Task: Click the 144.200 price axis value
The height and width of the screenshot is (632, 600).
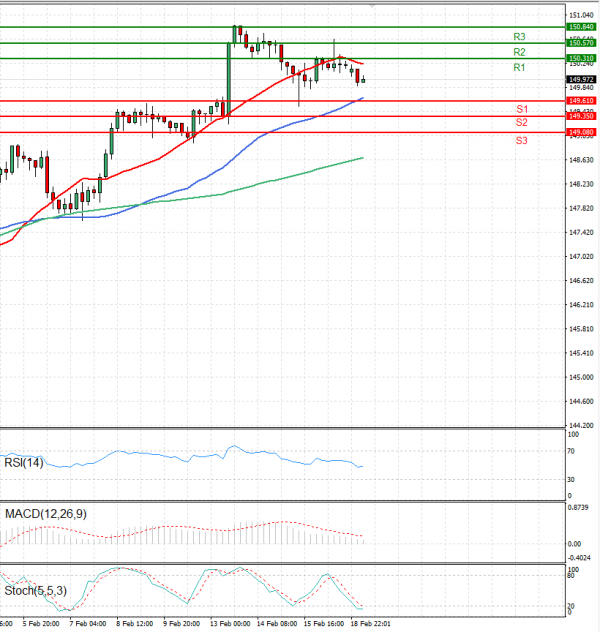Action: [581, 425]
